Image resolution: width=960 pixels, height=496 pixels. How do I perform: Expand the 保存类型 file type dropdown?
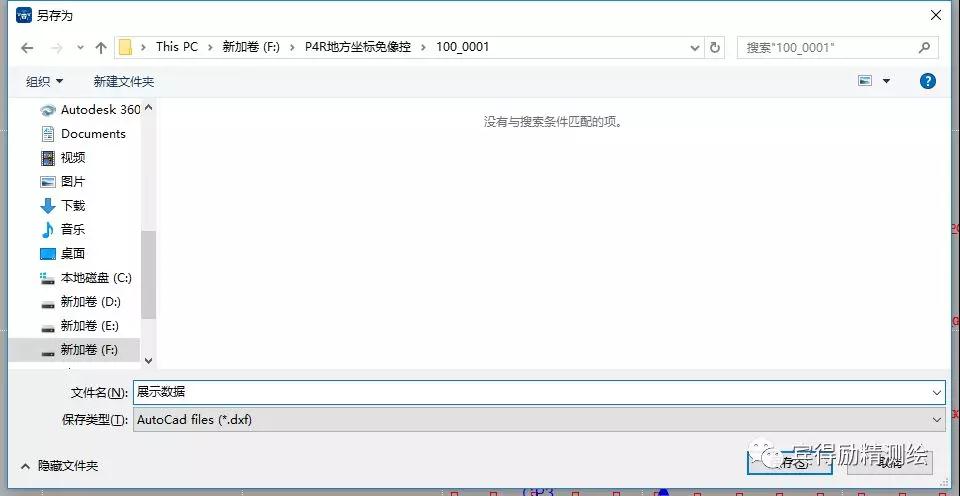pos(936,420)
